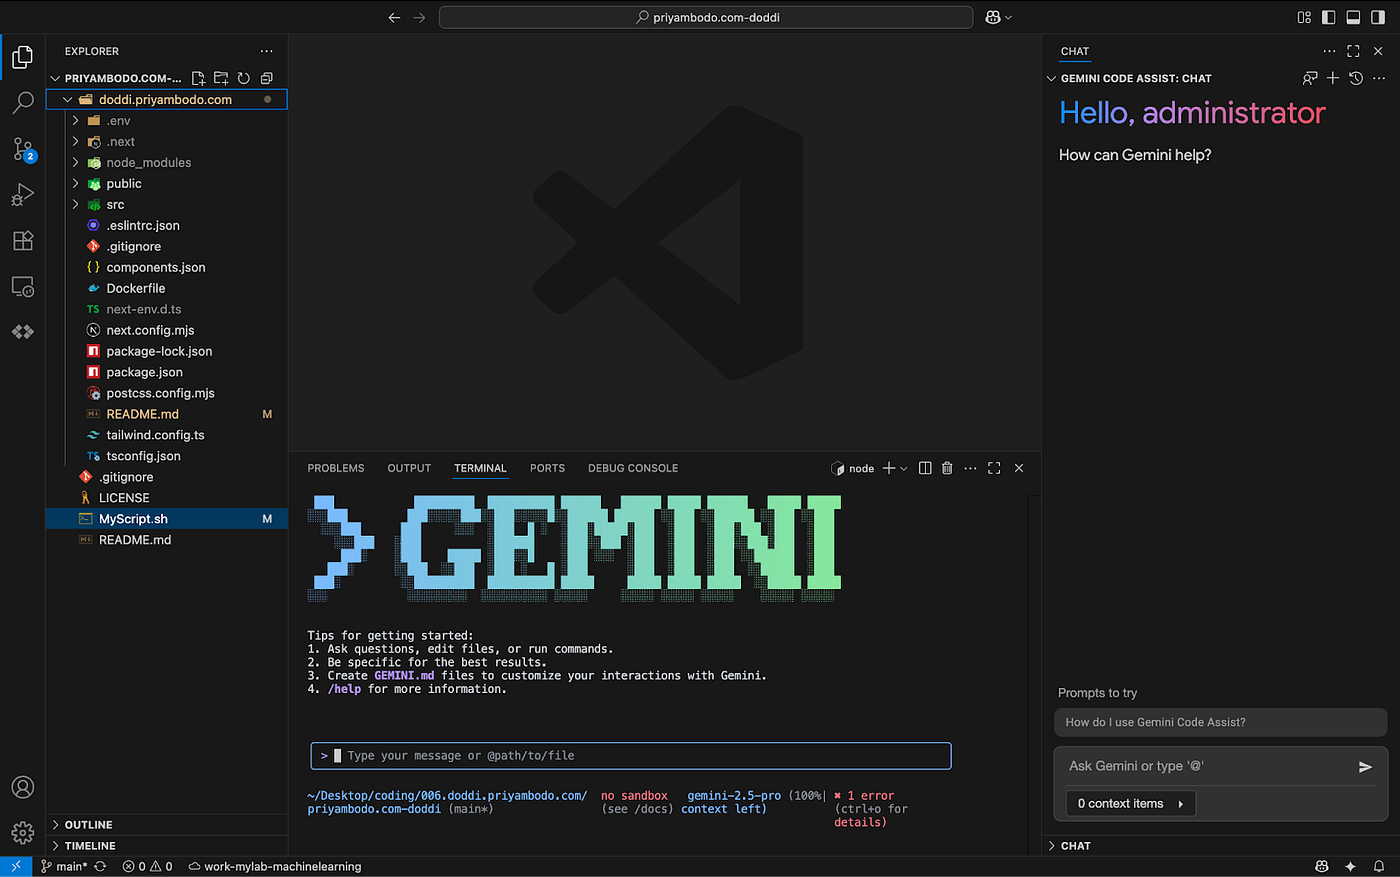
Task: Open the Explorer view in activity bar
Action: (22, 57)
